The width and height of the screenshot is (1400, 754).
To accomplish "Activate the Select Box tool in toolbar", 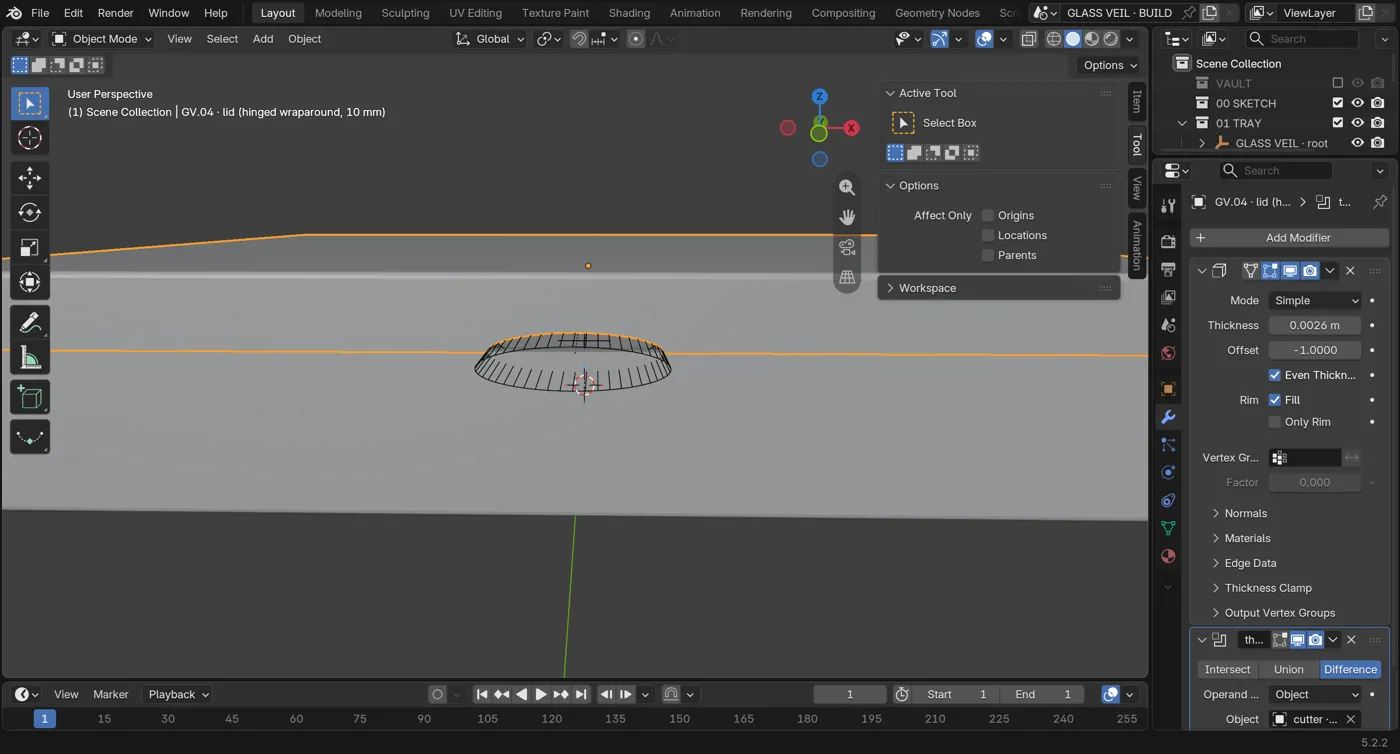I will click(30, 104).
